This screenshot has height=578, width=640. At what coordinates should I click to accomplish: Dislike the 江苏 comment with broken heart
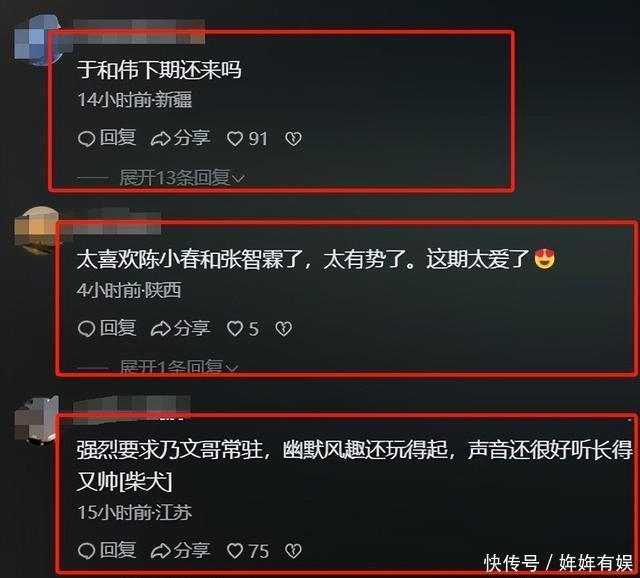293,551
